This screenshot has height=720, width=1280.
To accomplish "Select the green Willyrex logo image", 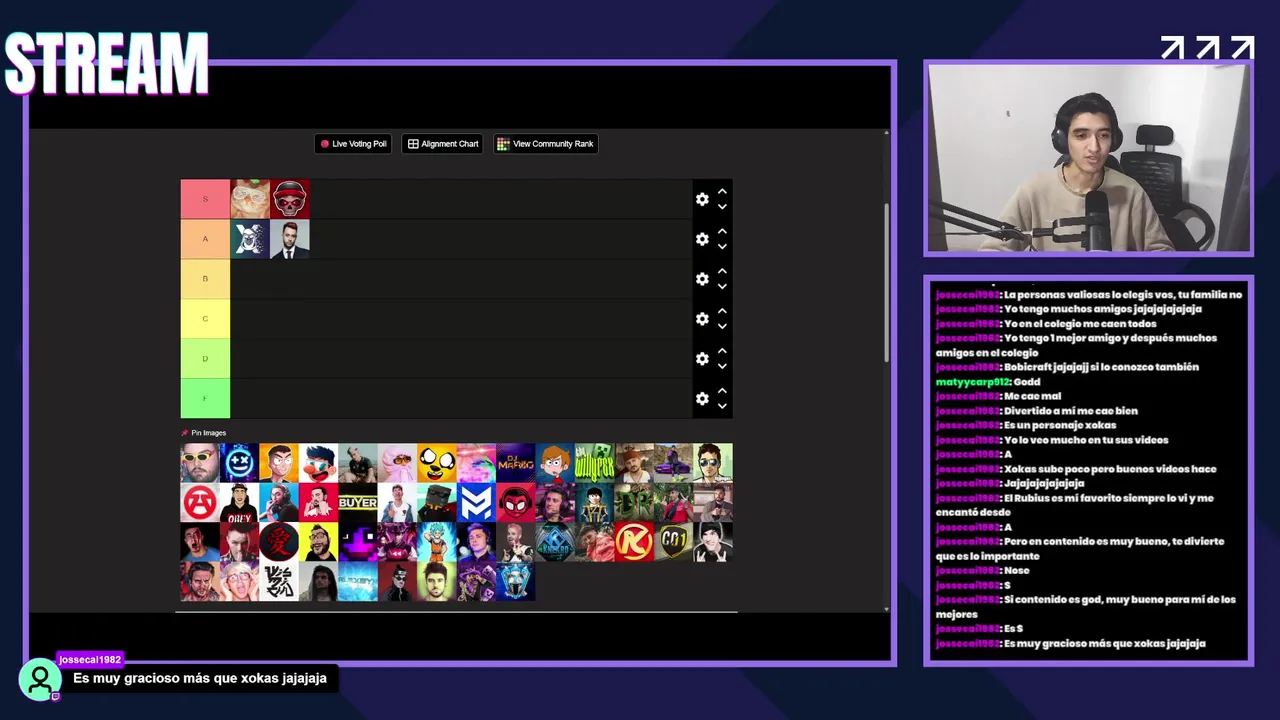I will pos(594,463).
